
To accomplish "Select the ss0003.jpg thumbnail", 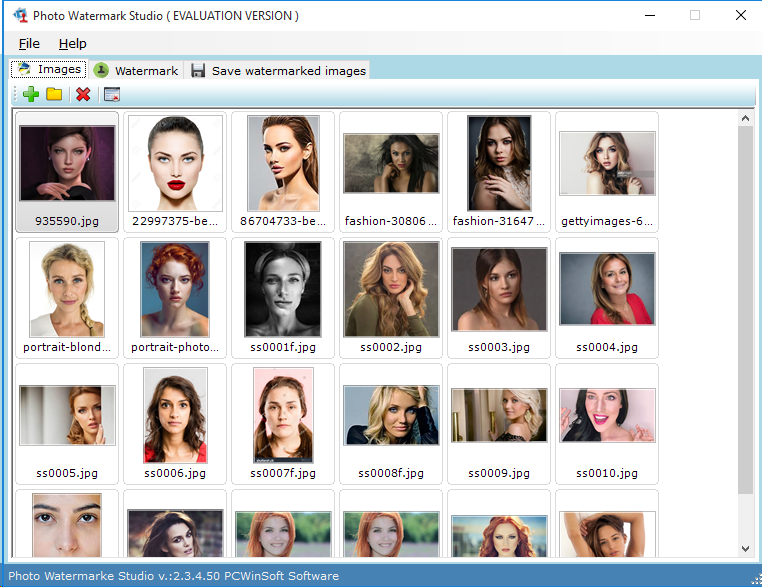I will coord(499,298).
